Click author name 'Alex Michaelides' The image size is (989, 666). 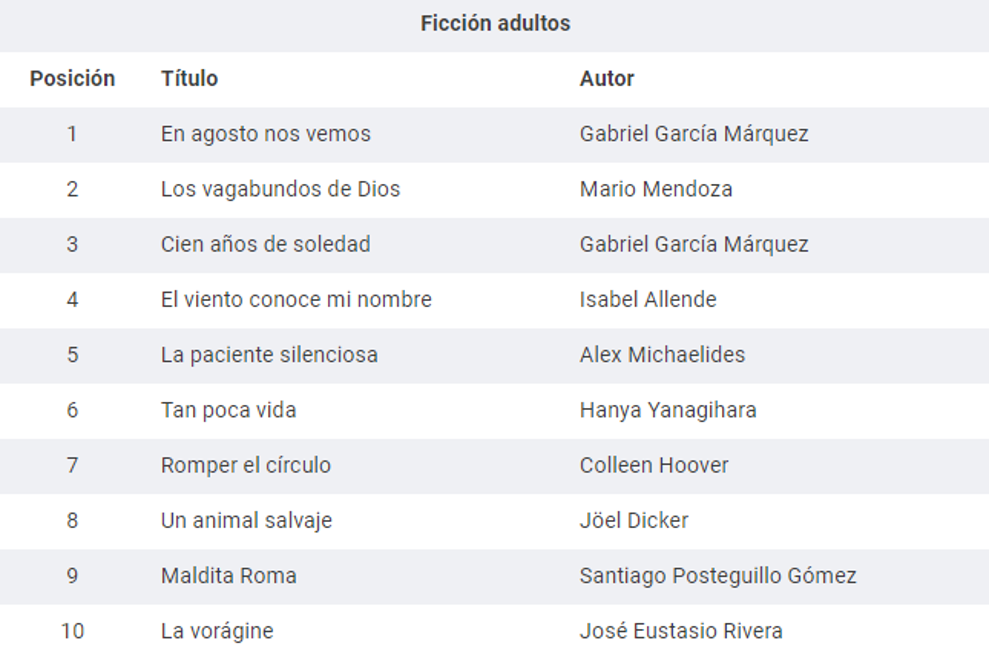click(662, 355)
